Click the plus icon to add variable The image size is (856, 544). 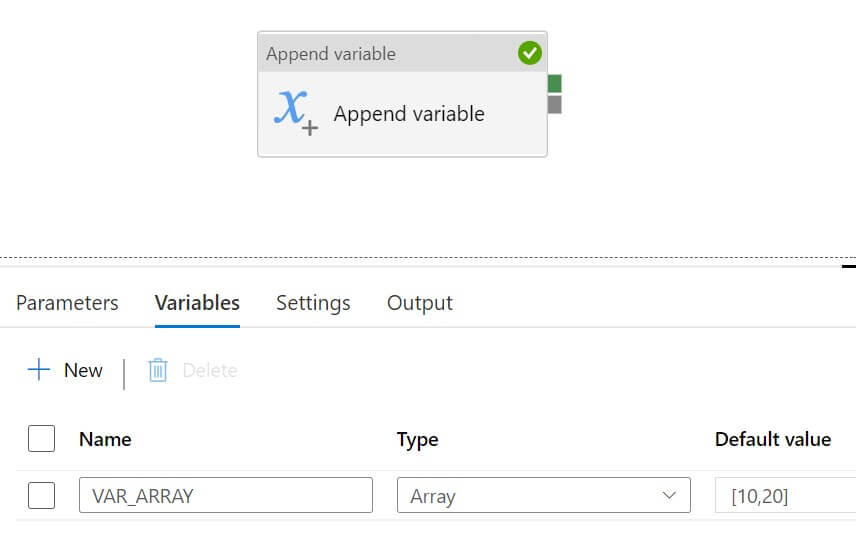(39, 370)
